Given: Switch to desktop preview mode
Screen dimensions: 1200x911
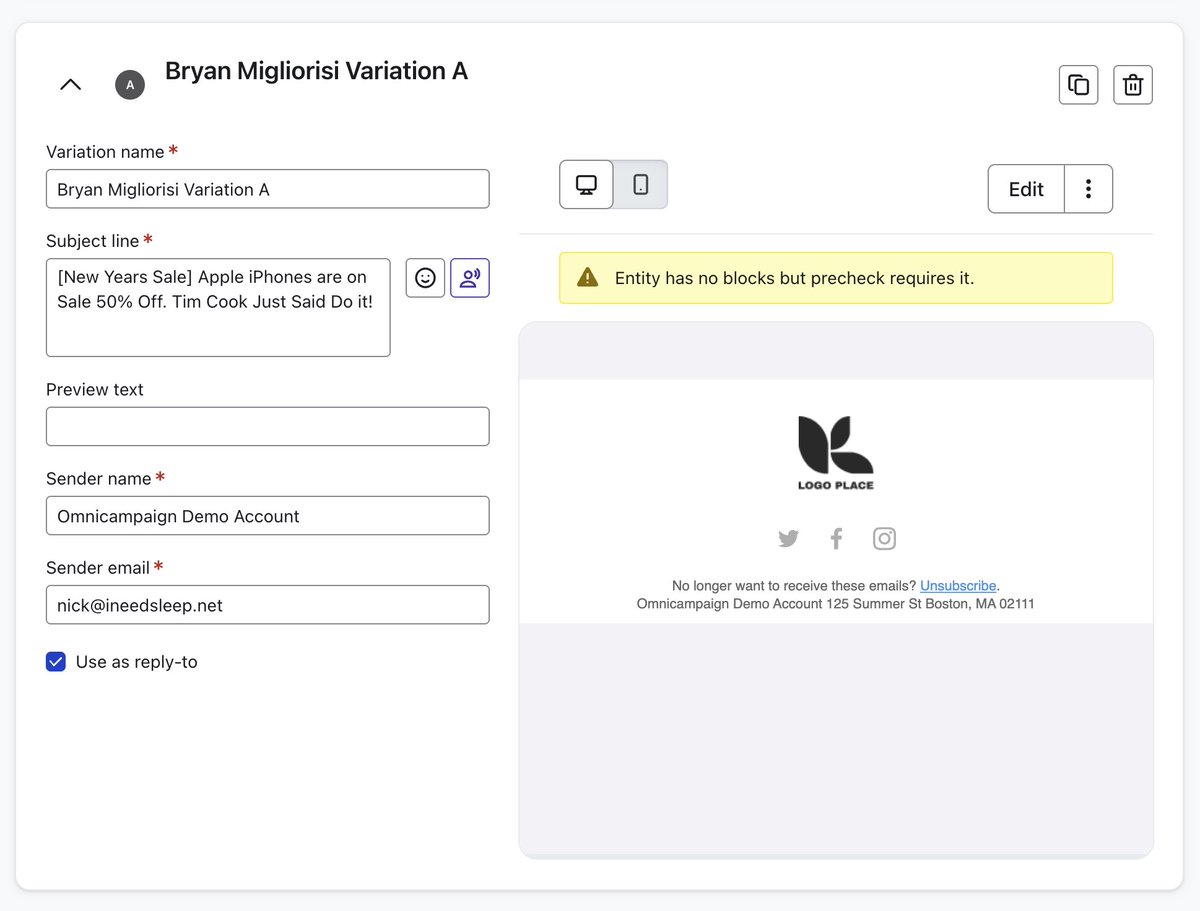Looking at the screenshot, I should pos(587,185).
